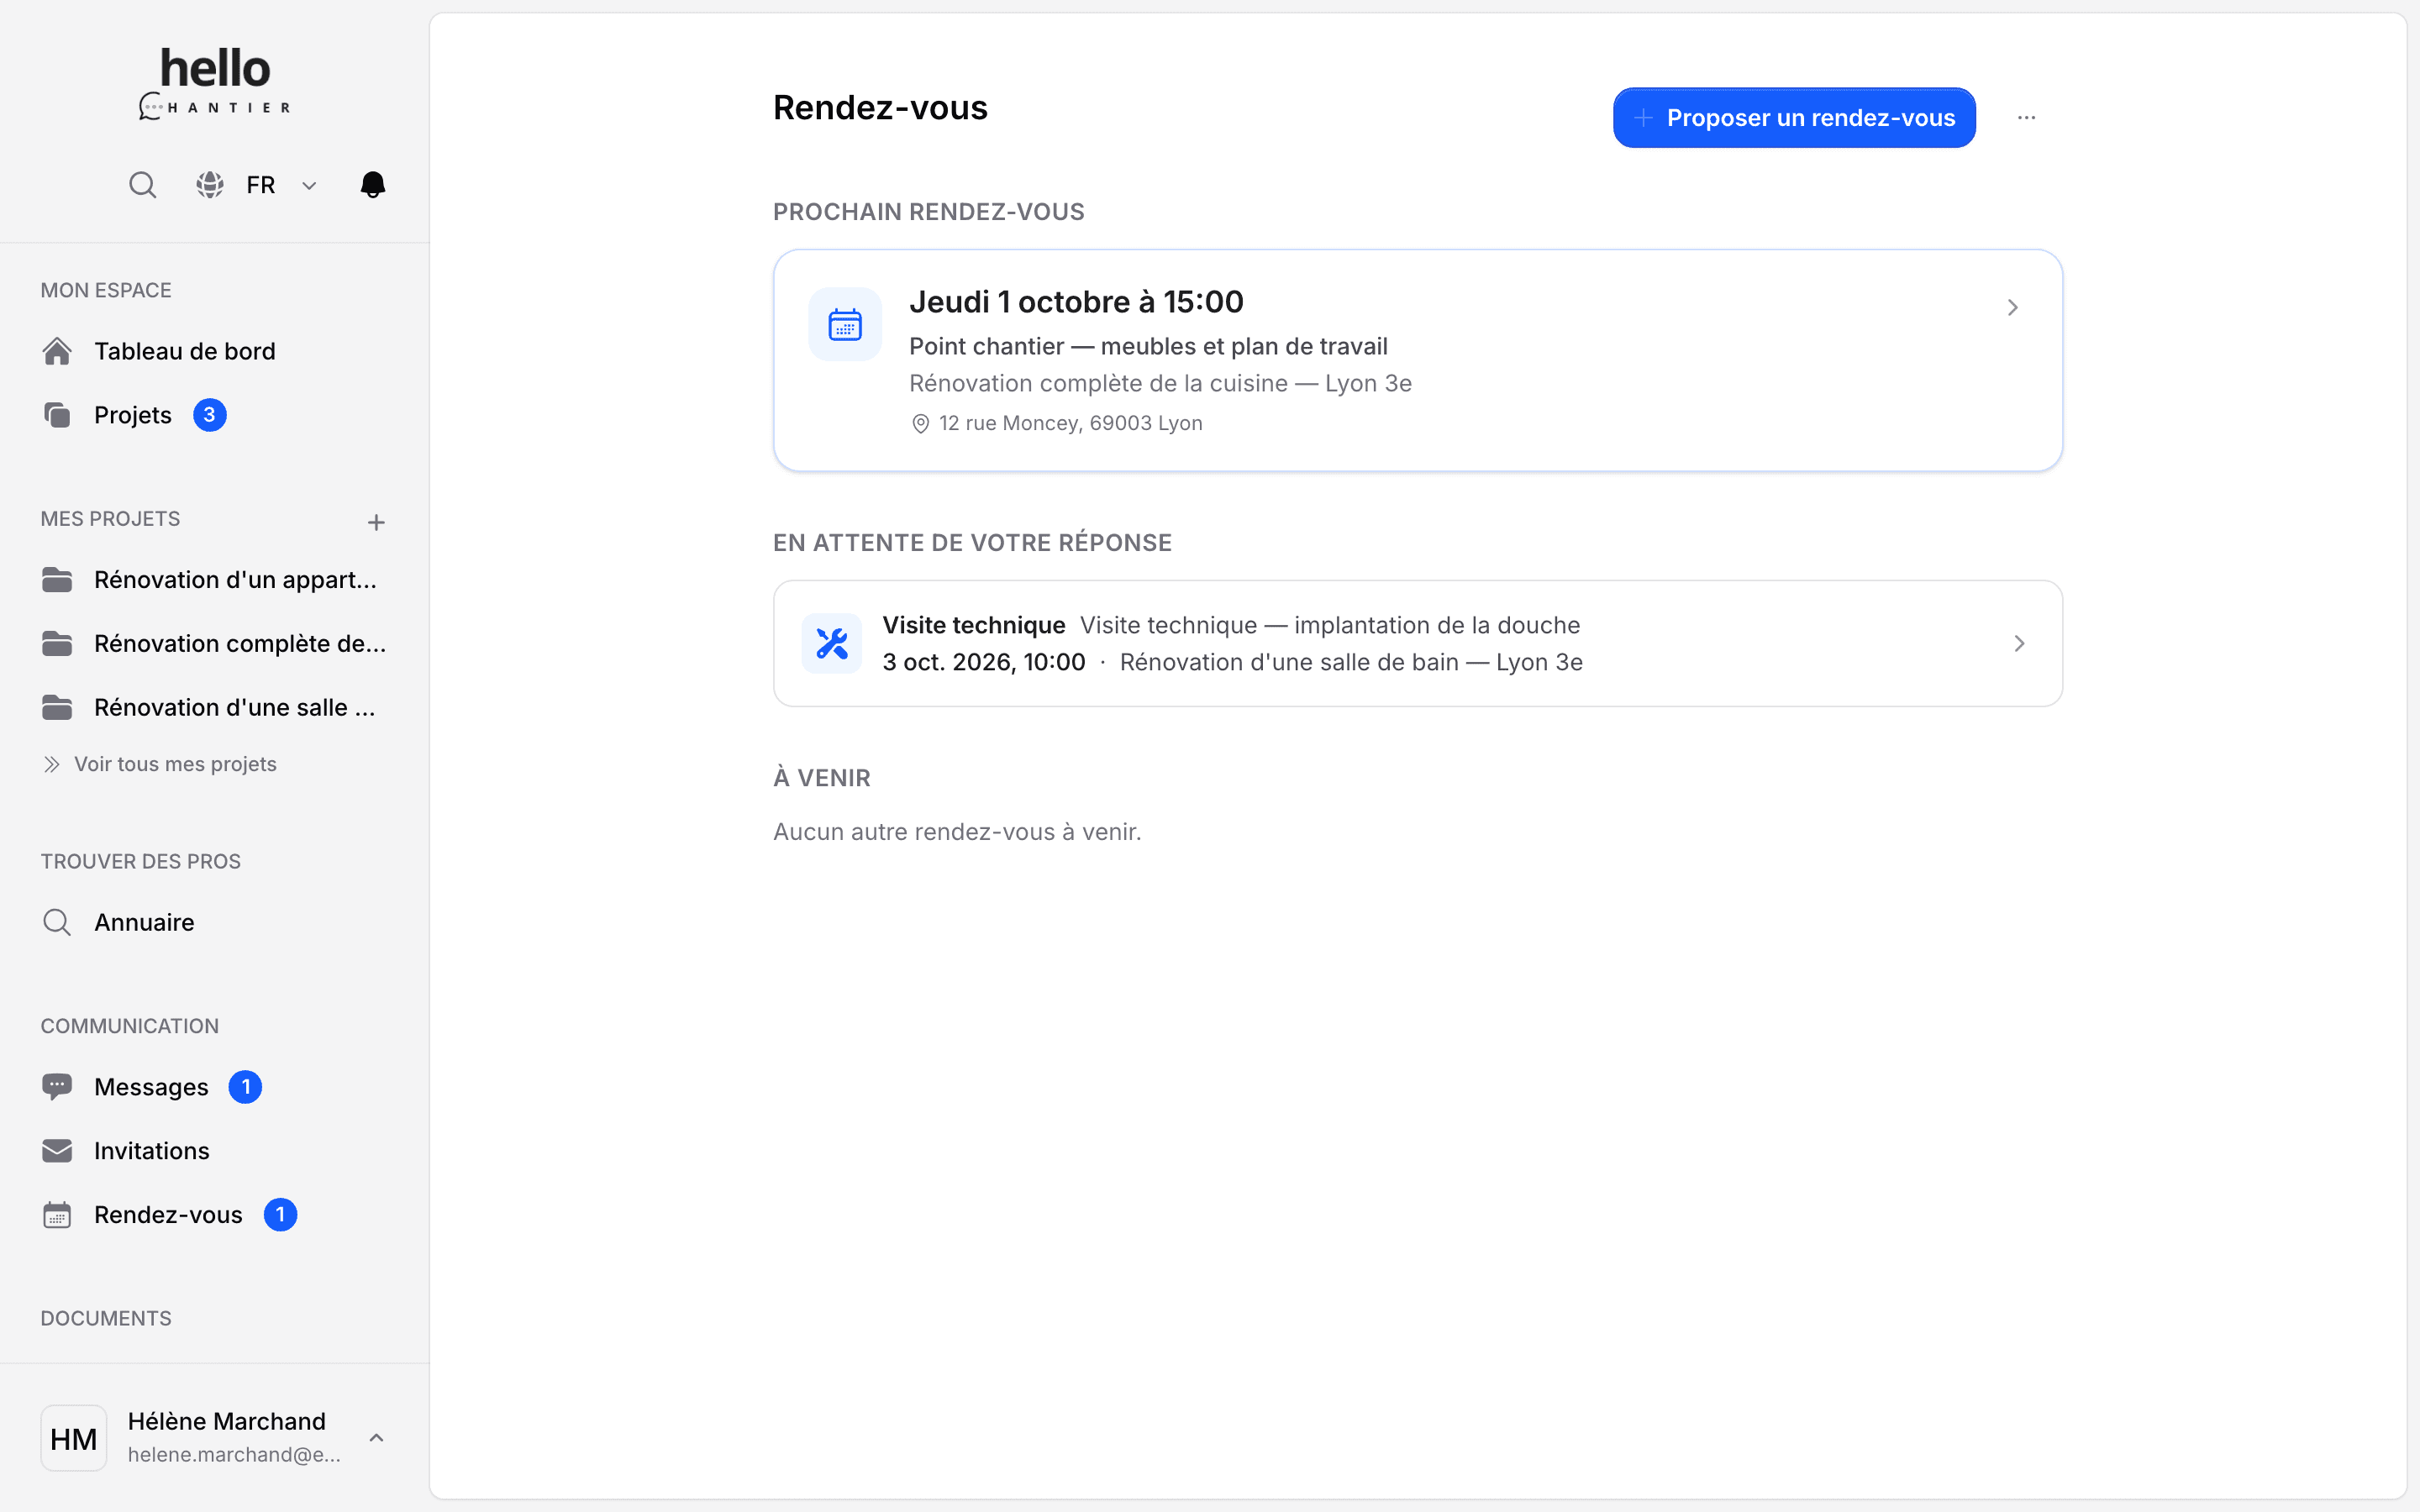
Task: Click the Projets badge showing 3
Action: pos(209,415)
